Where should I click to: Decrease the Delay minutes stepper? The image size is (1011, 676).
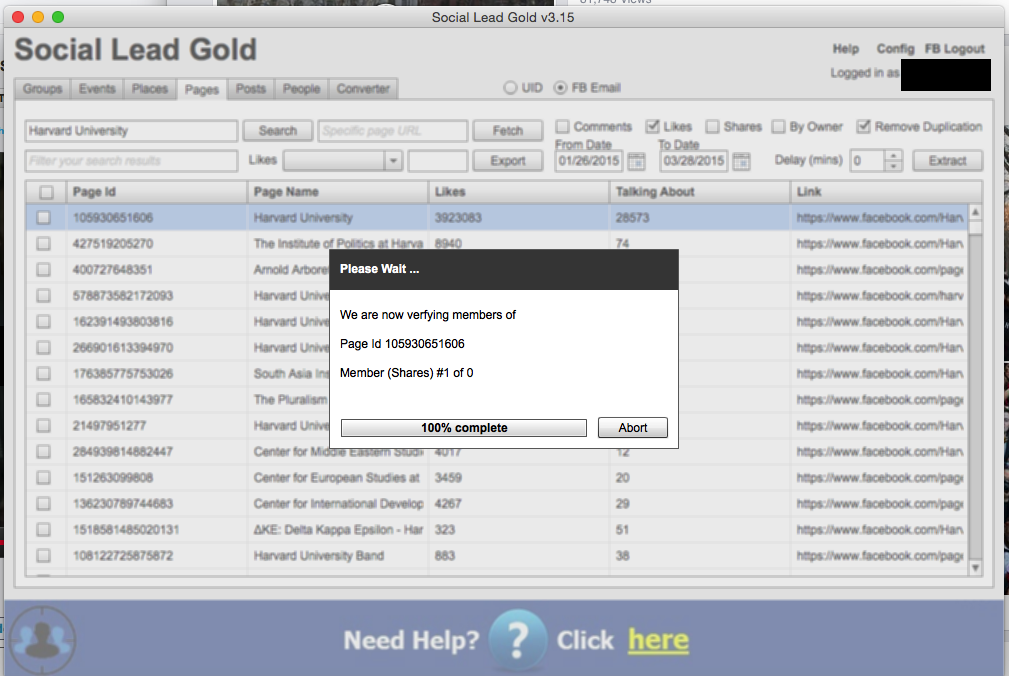(893, 166)
